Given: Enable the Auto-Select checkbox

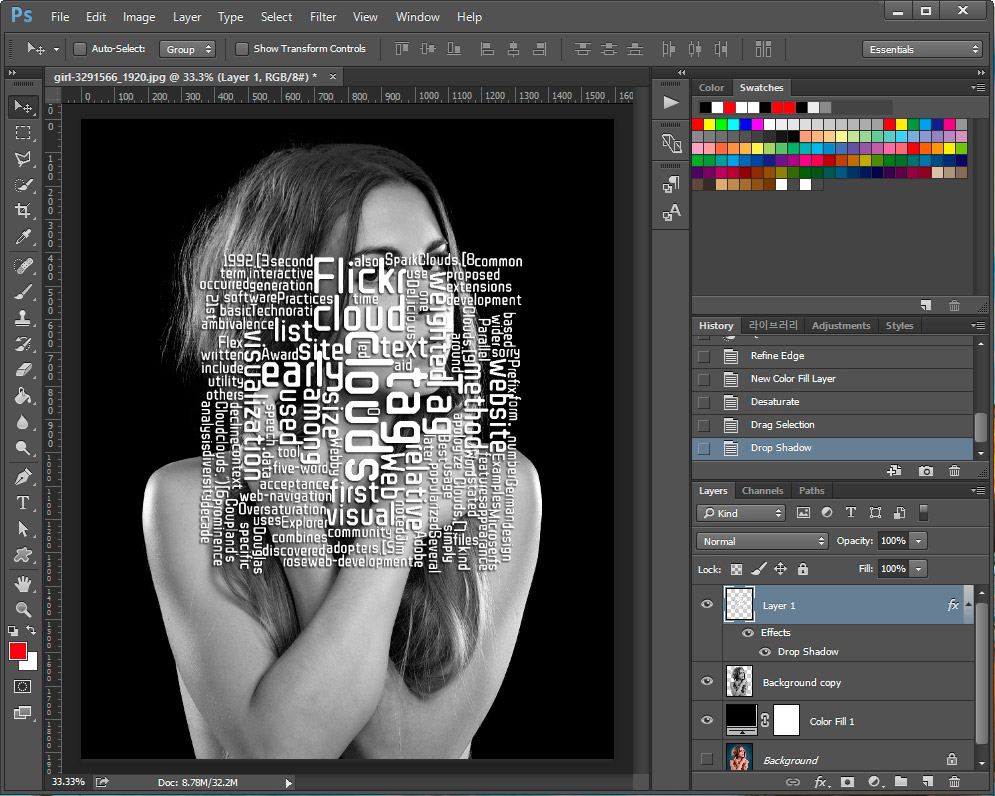Looking at the screenshot, I should [80, 49].
